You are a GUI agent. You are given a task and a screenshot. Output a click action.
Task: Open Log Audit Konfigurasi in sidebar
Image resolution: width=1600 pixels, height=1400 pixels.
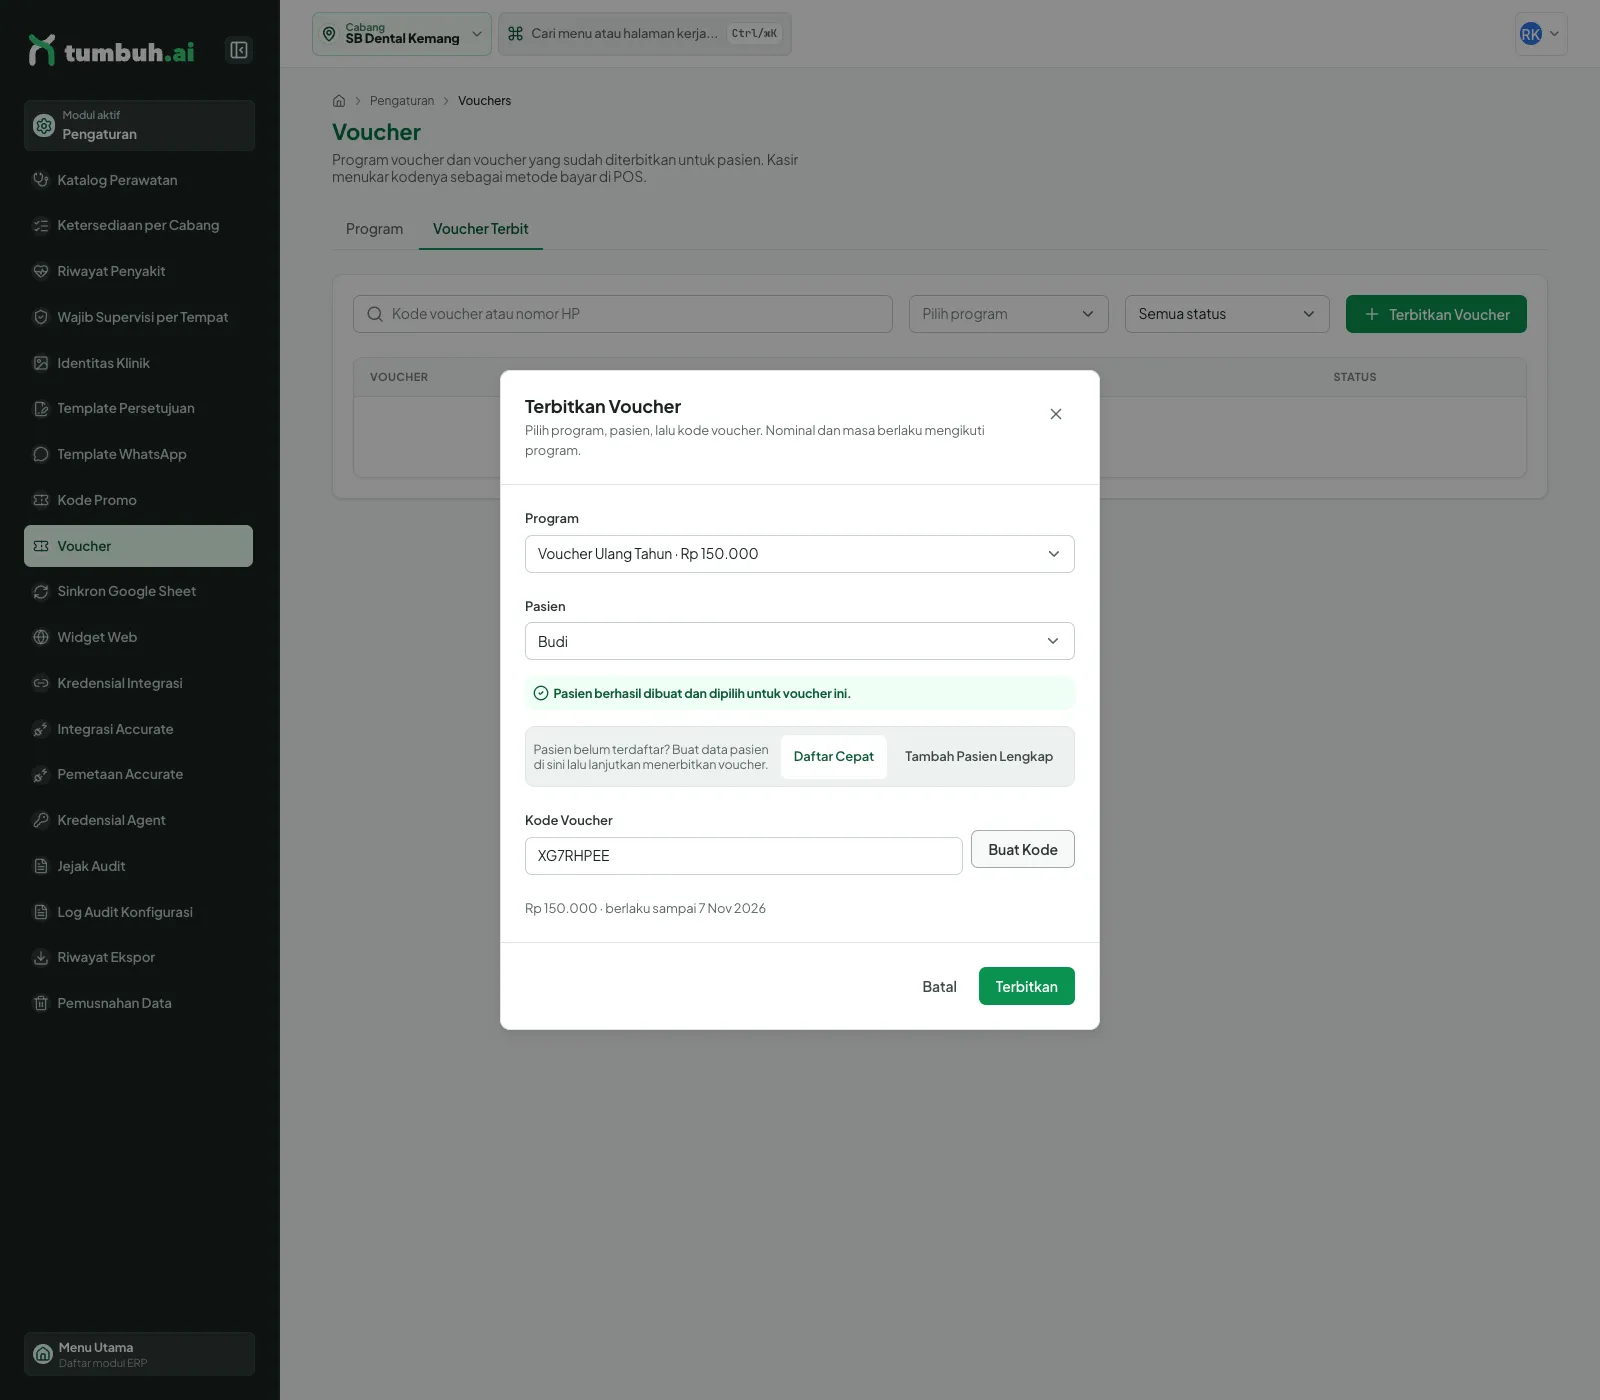click(x=139, y=912)
